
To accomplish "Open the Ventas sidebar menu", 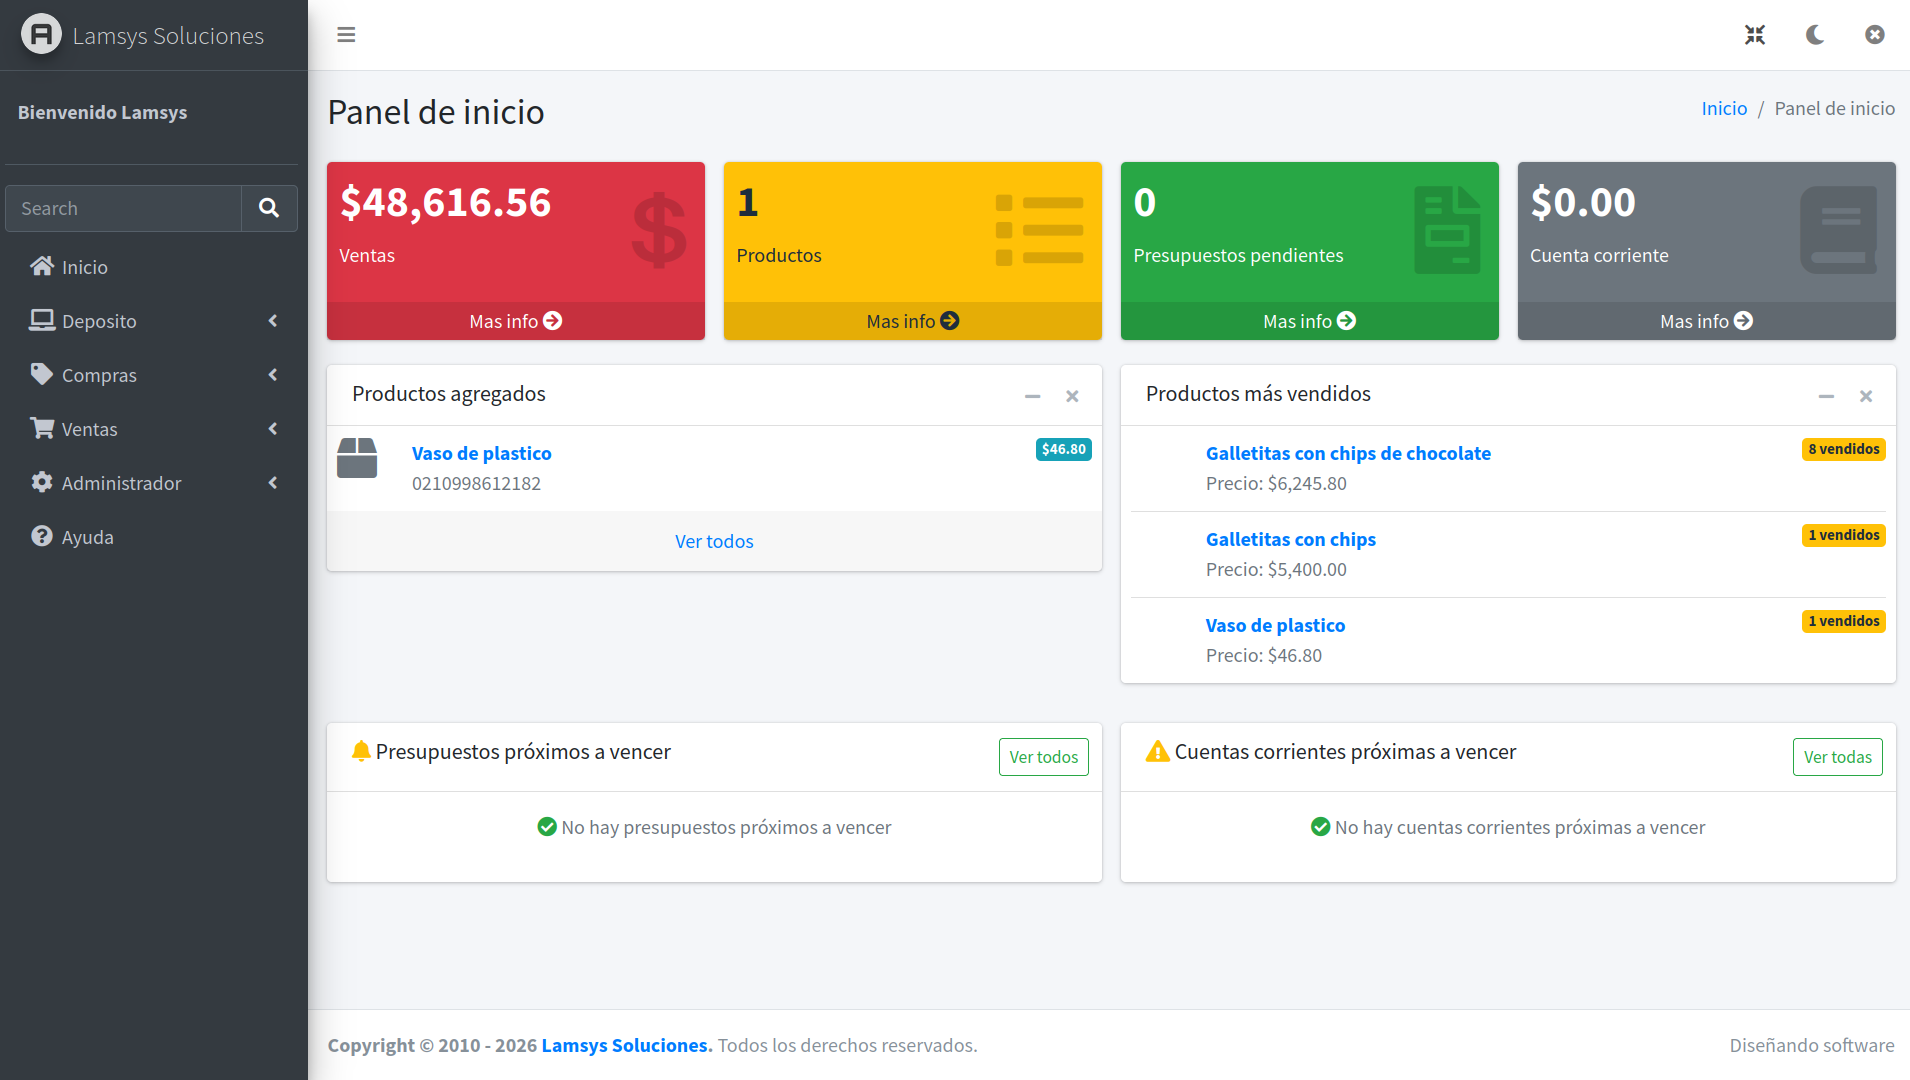I will (x=153, y=429).
